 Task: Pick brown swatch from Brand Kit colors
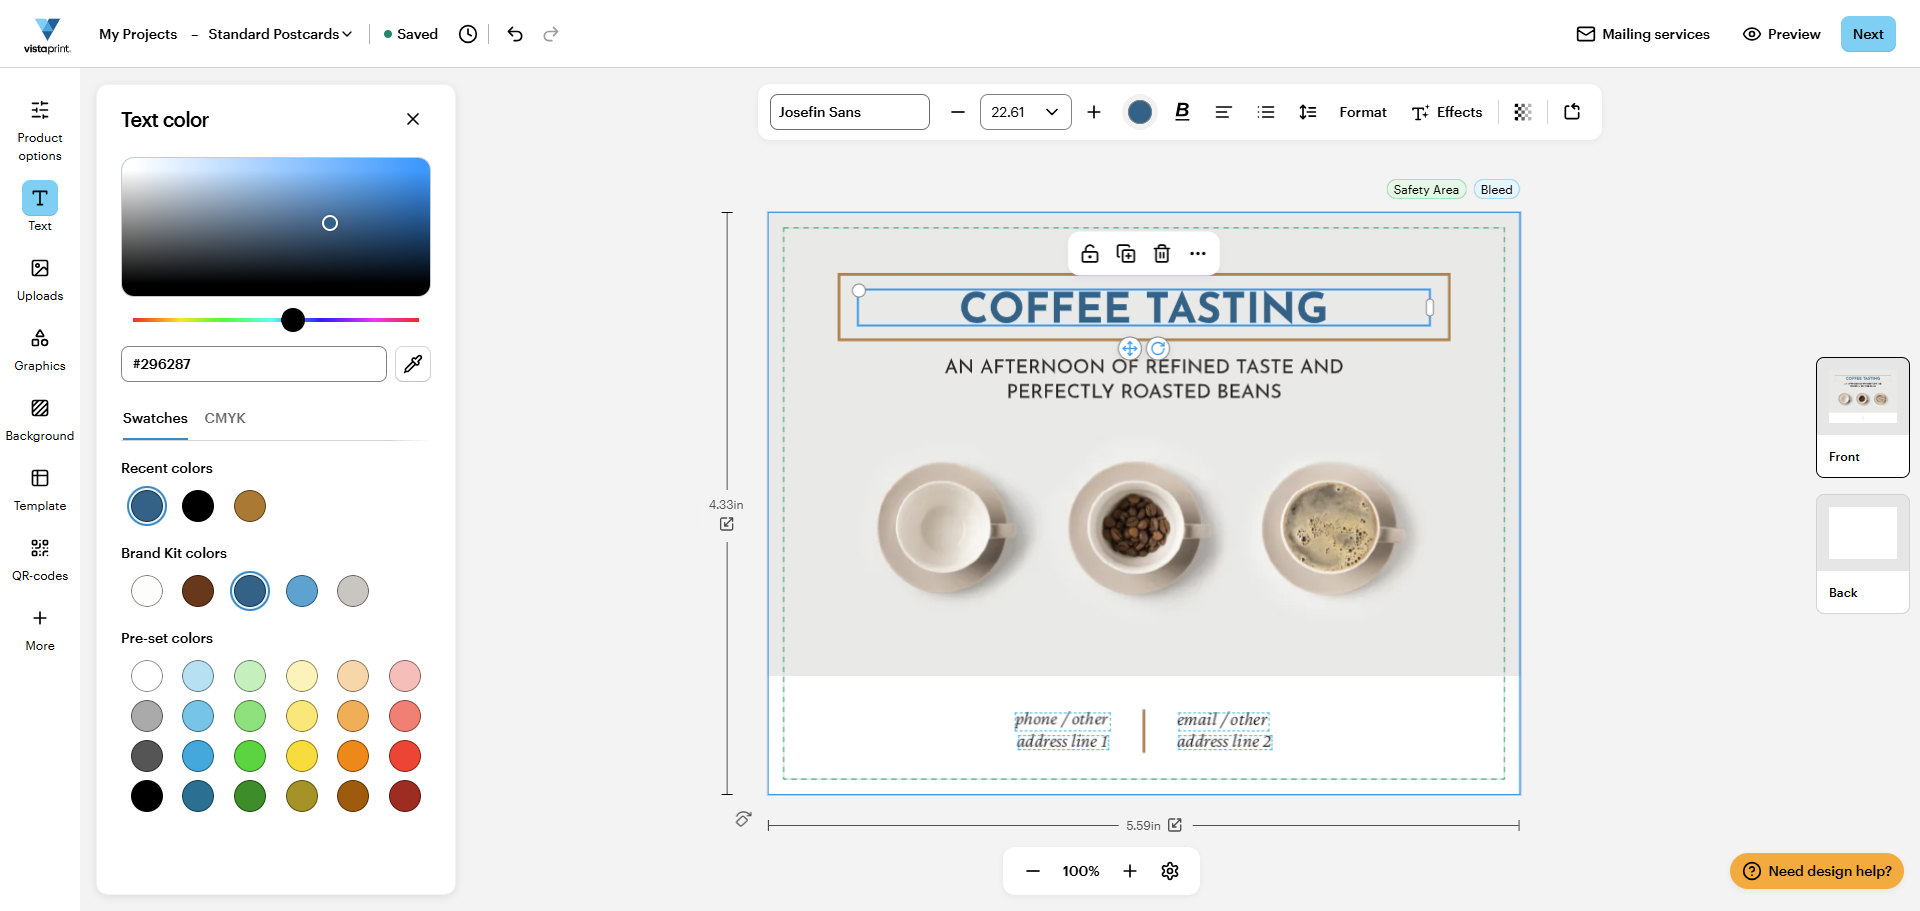198,591
